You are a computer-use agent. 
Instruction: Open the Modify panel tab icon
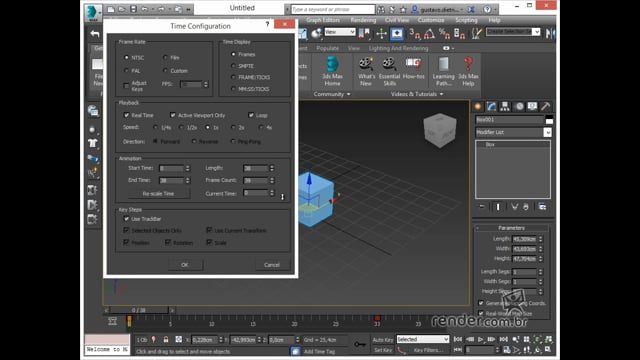491,107
